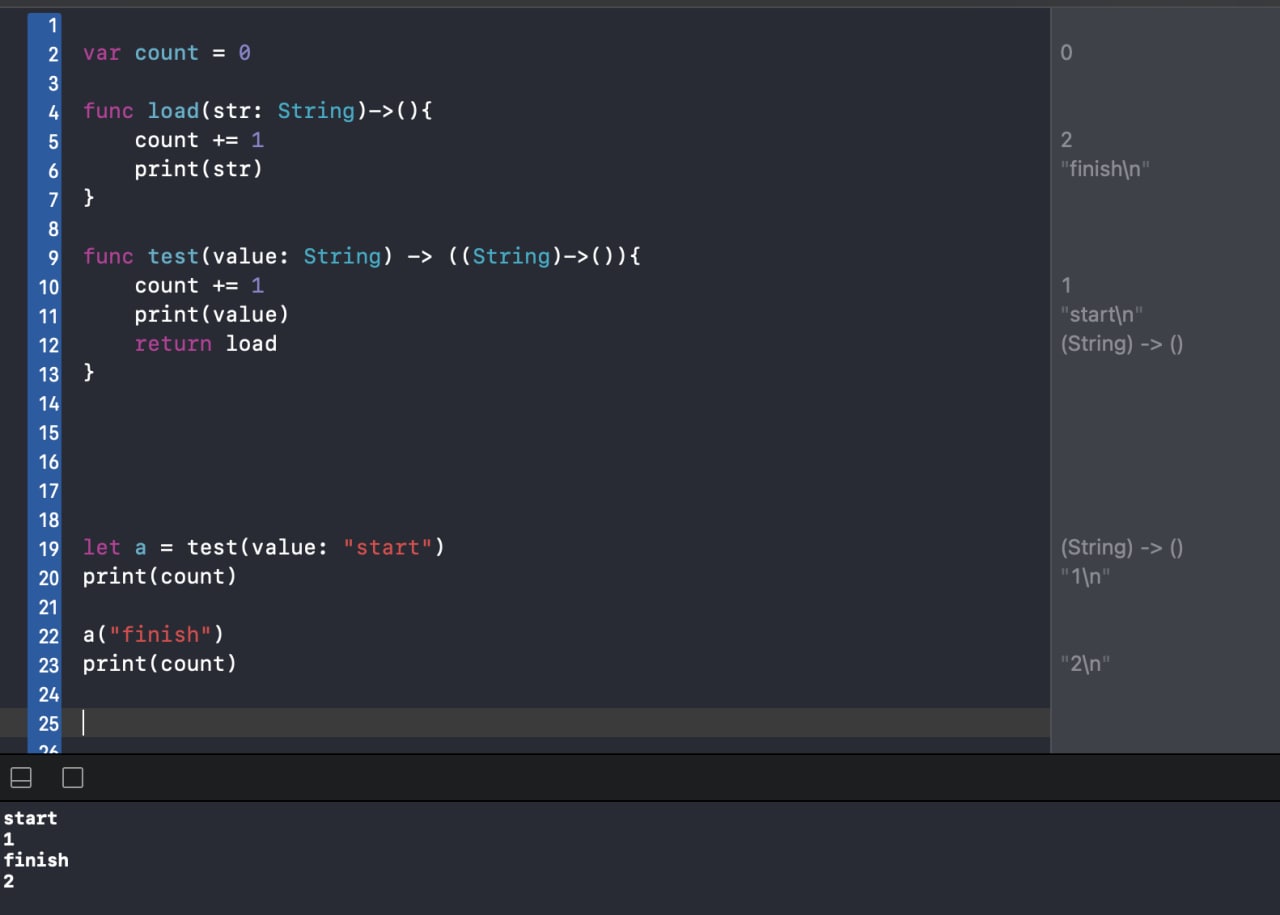This screenshot has width=1280, height=915.
Task: Click line number 19 in the gutter
Action: [49, 548]
